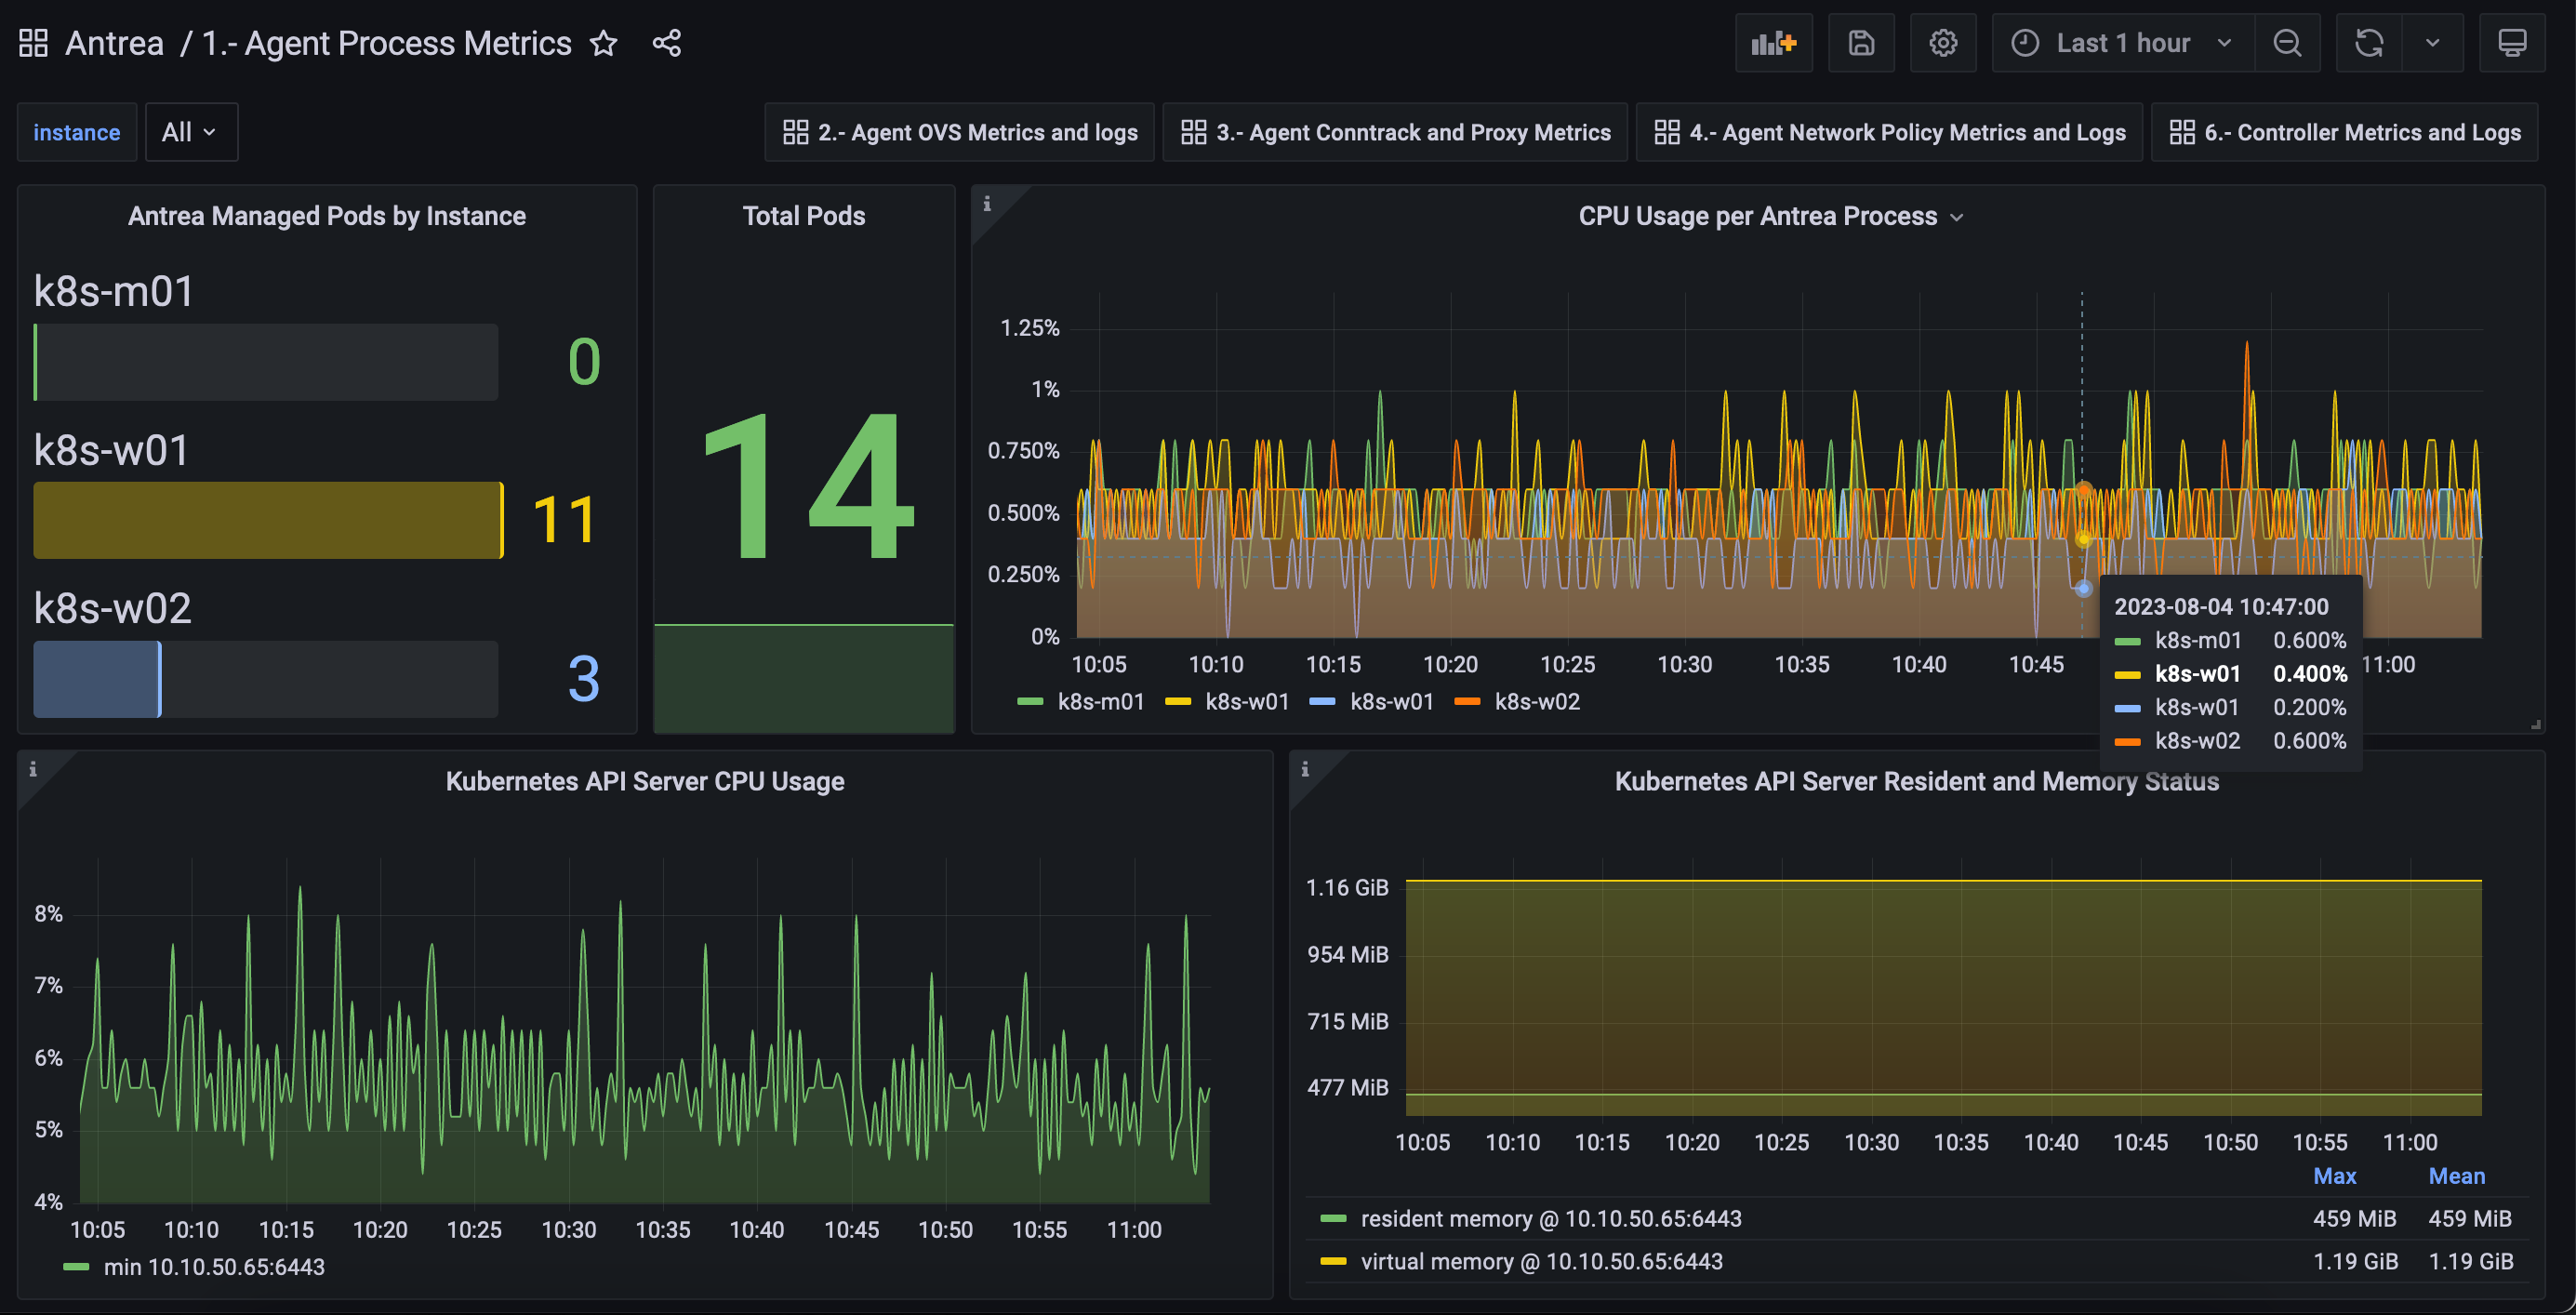This screenshot has height=1315, width=2576.
Task: Show info for API Server Memory Status panel
Action: pyautogui.click(x=1305, y=769)
